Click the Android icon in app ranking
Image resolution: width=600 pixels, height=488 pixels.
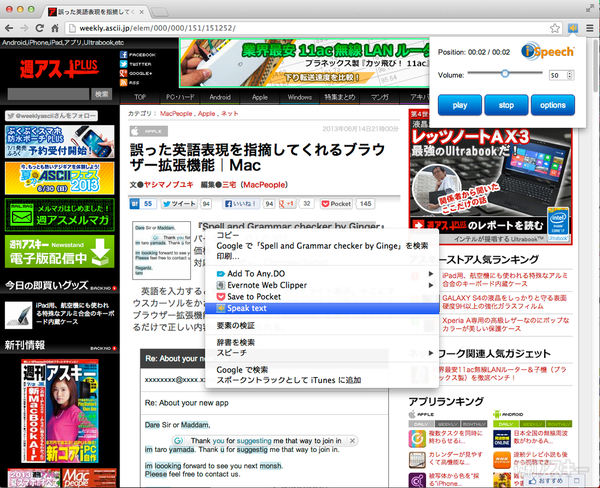(497, 415)
